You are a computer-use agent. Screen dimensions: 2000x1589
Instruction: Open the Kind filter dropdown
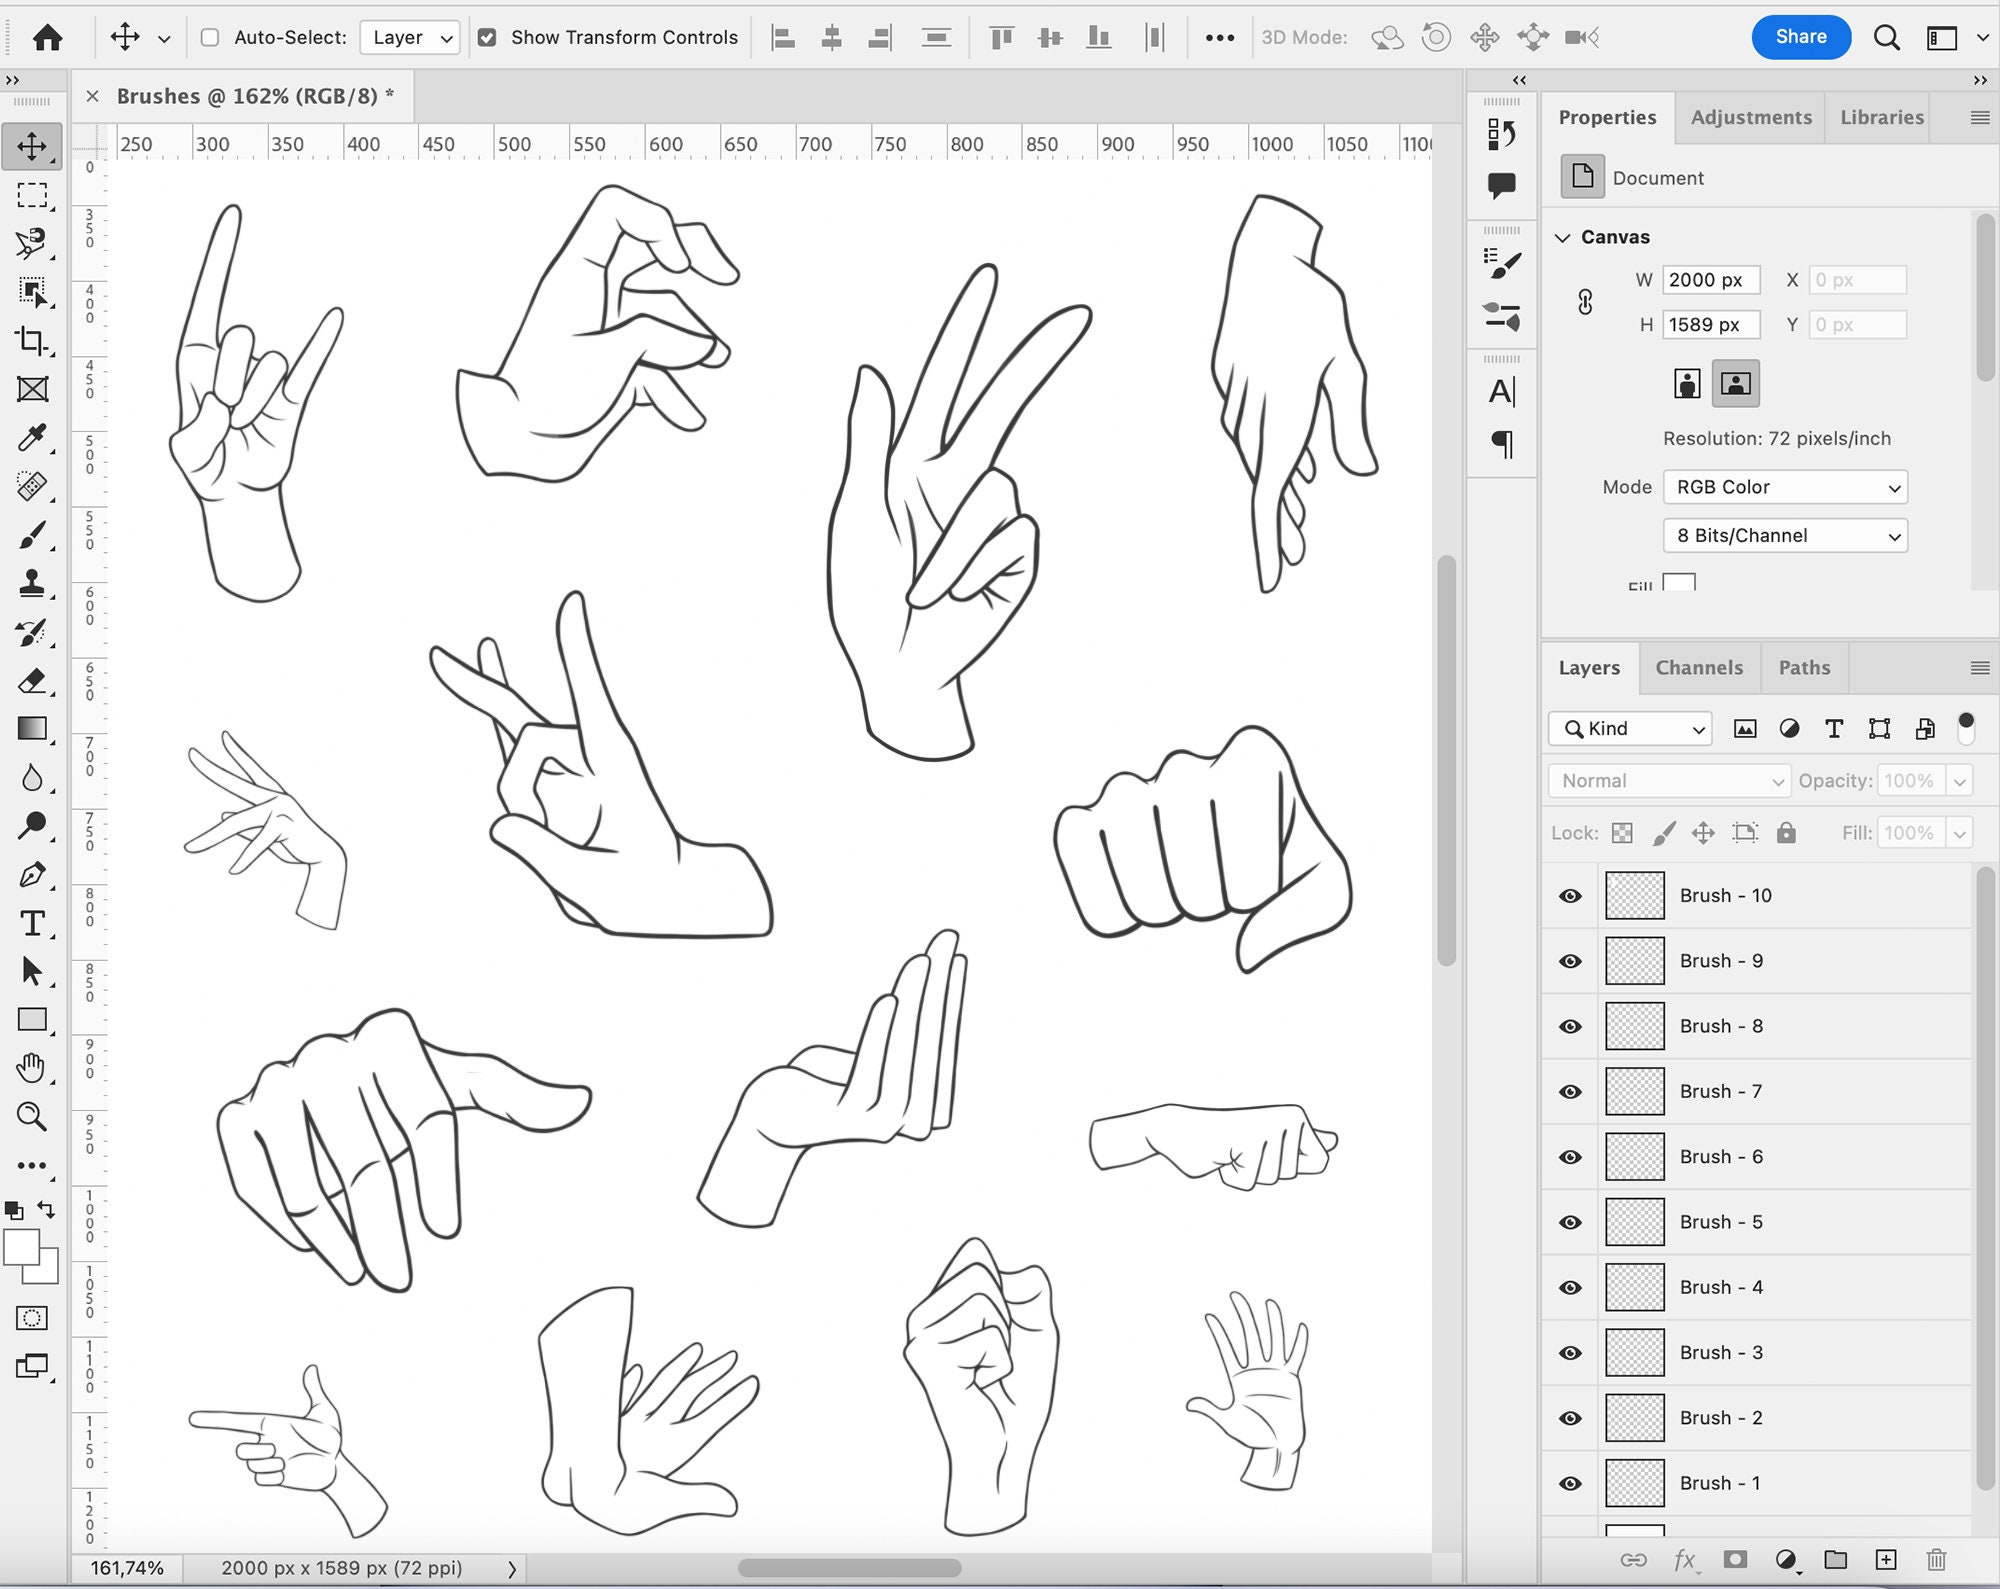[1629, 728]
